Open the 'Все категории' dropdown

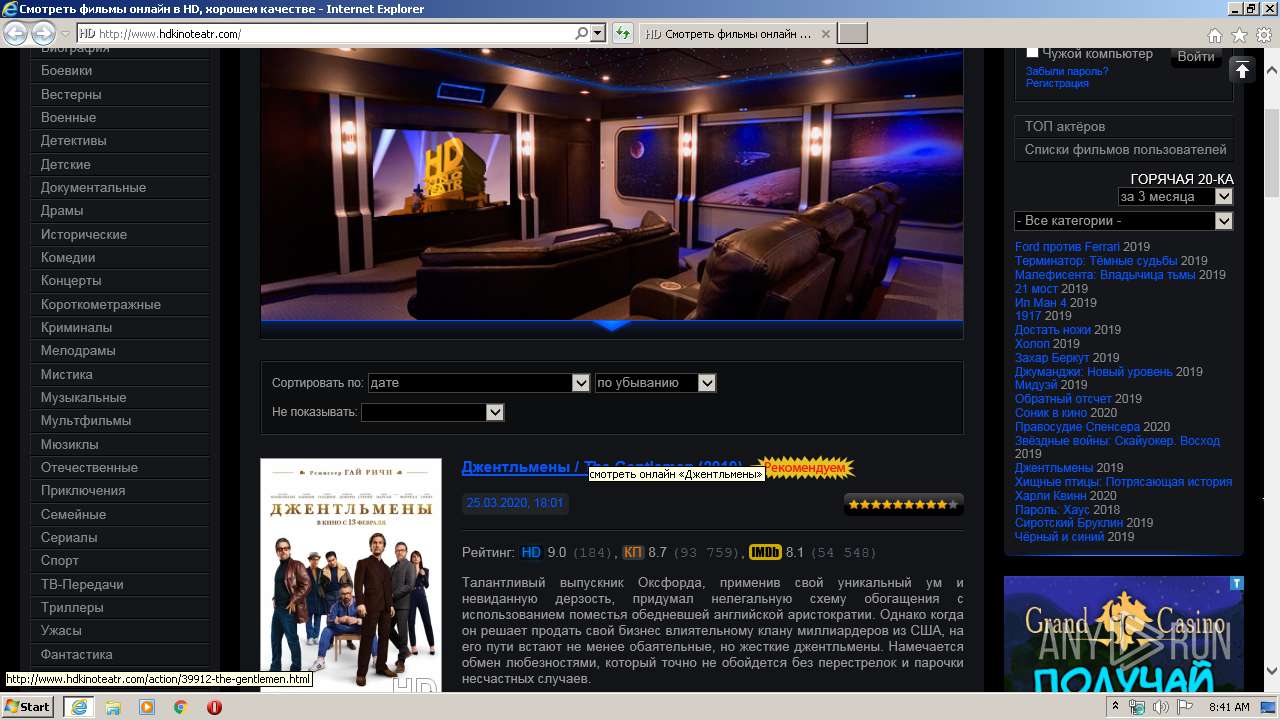(x=1123, y=221)
